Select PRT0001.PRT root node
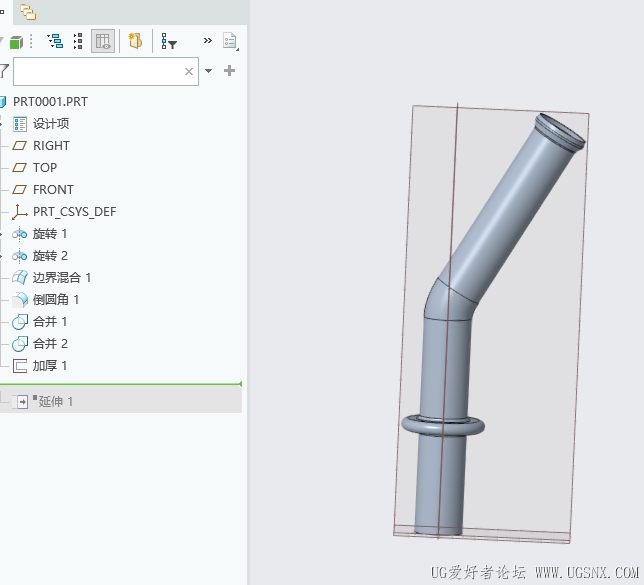644x585 pixels. (51, 101)
